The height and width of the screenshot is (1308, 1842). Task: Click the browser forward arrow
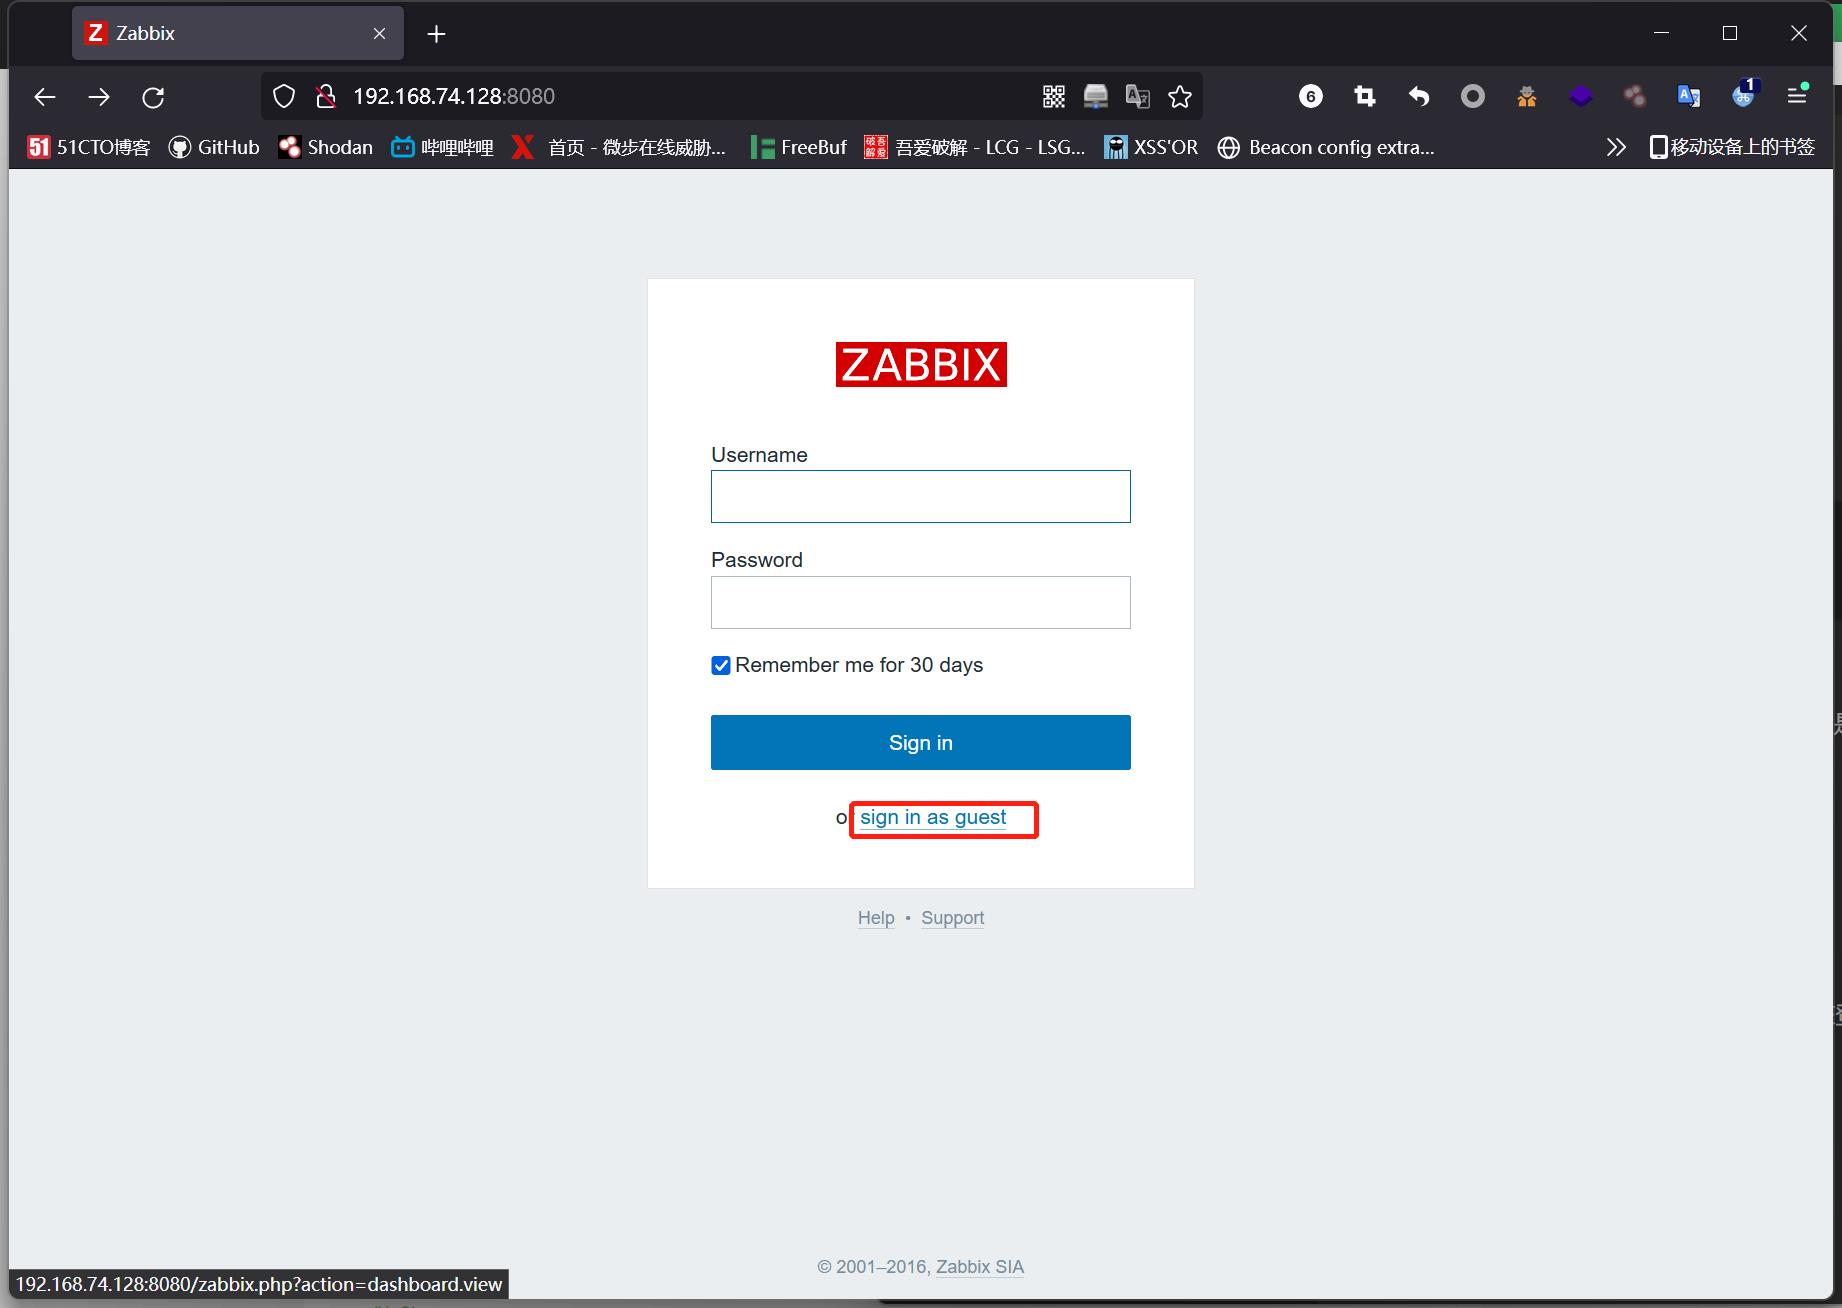(99, 97)
